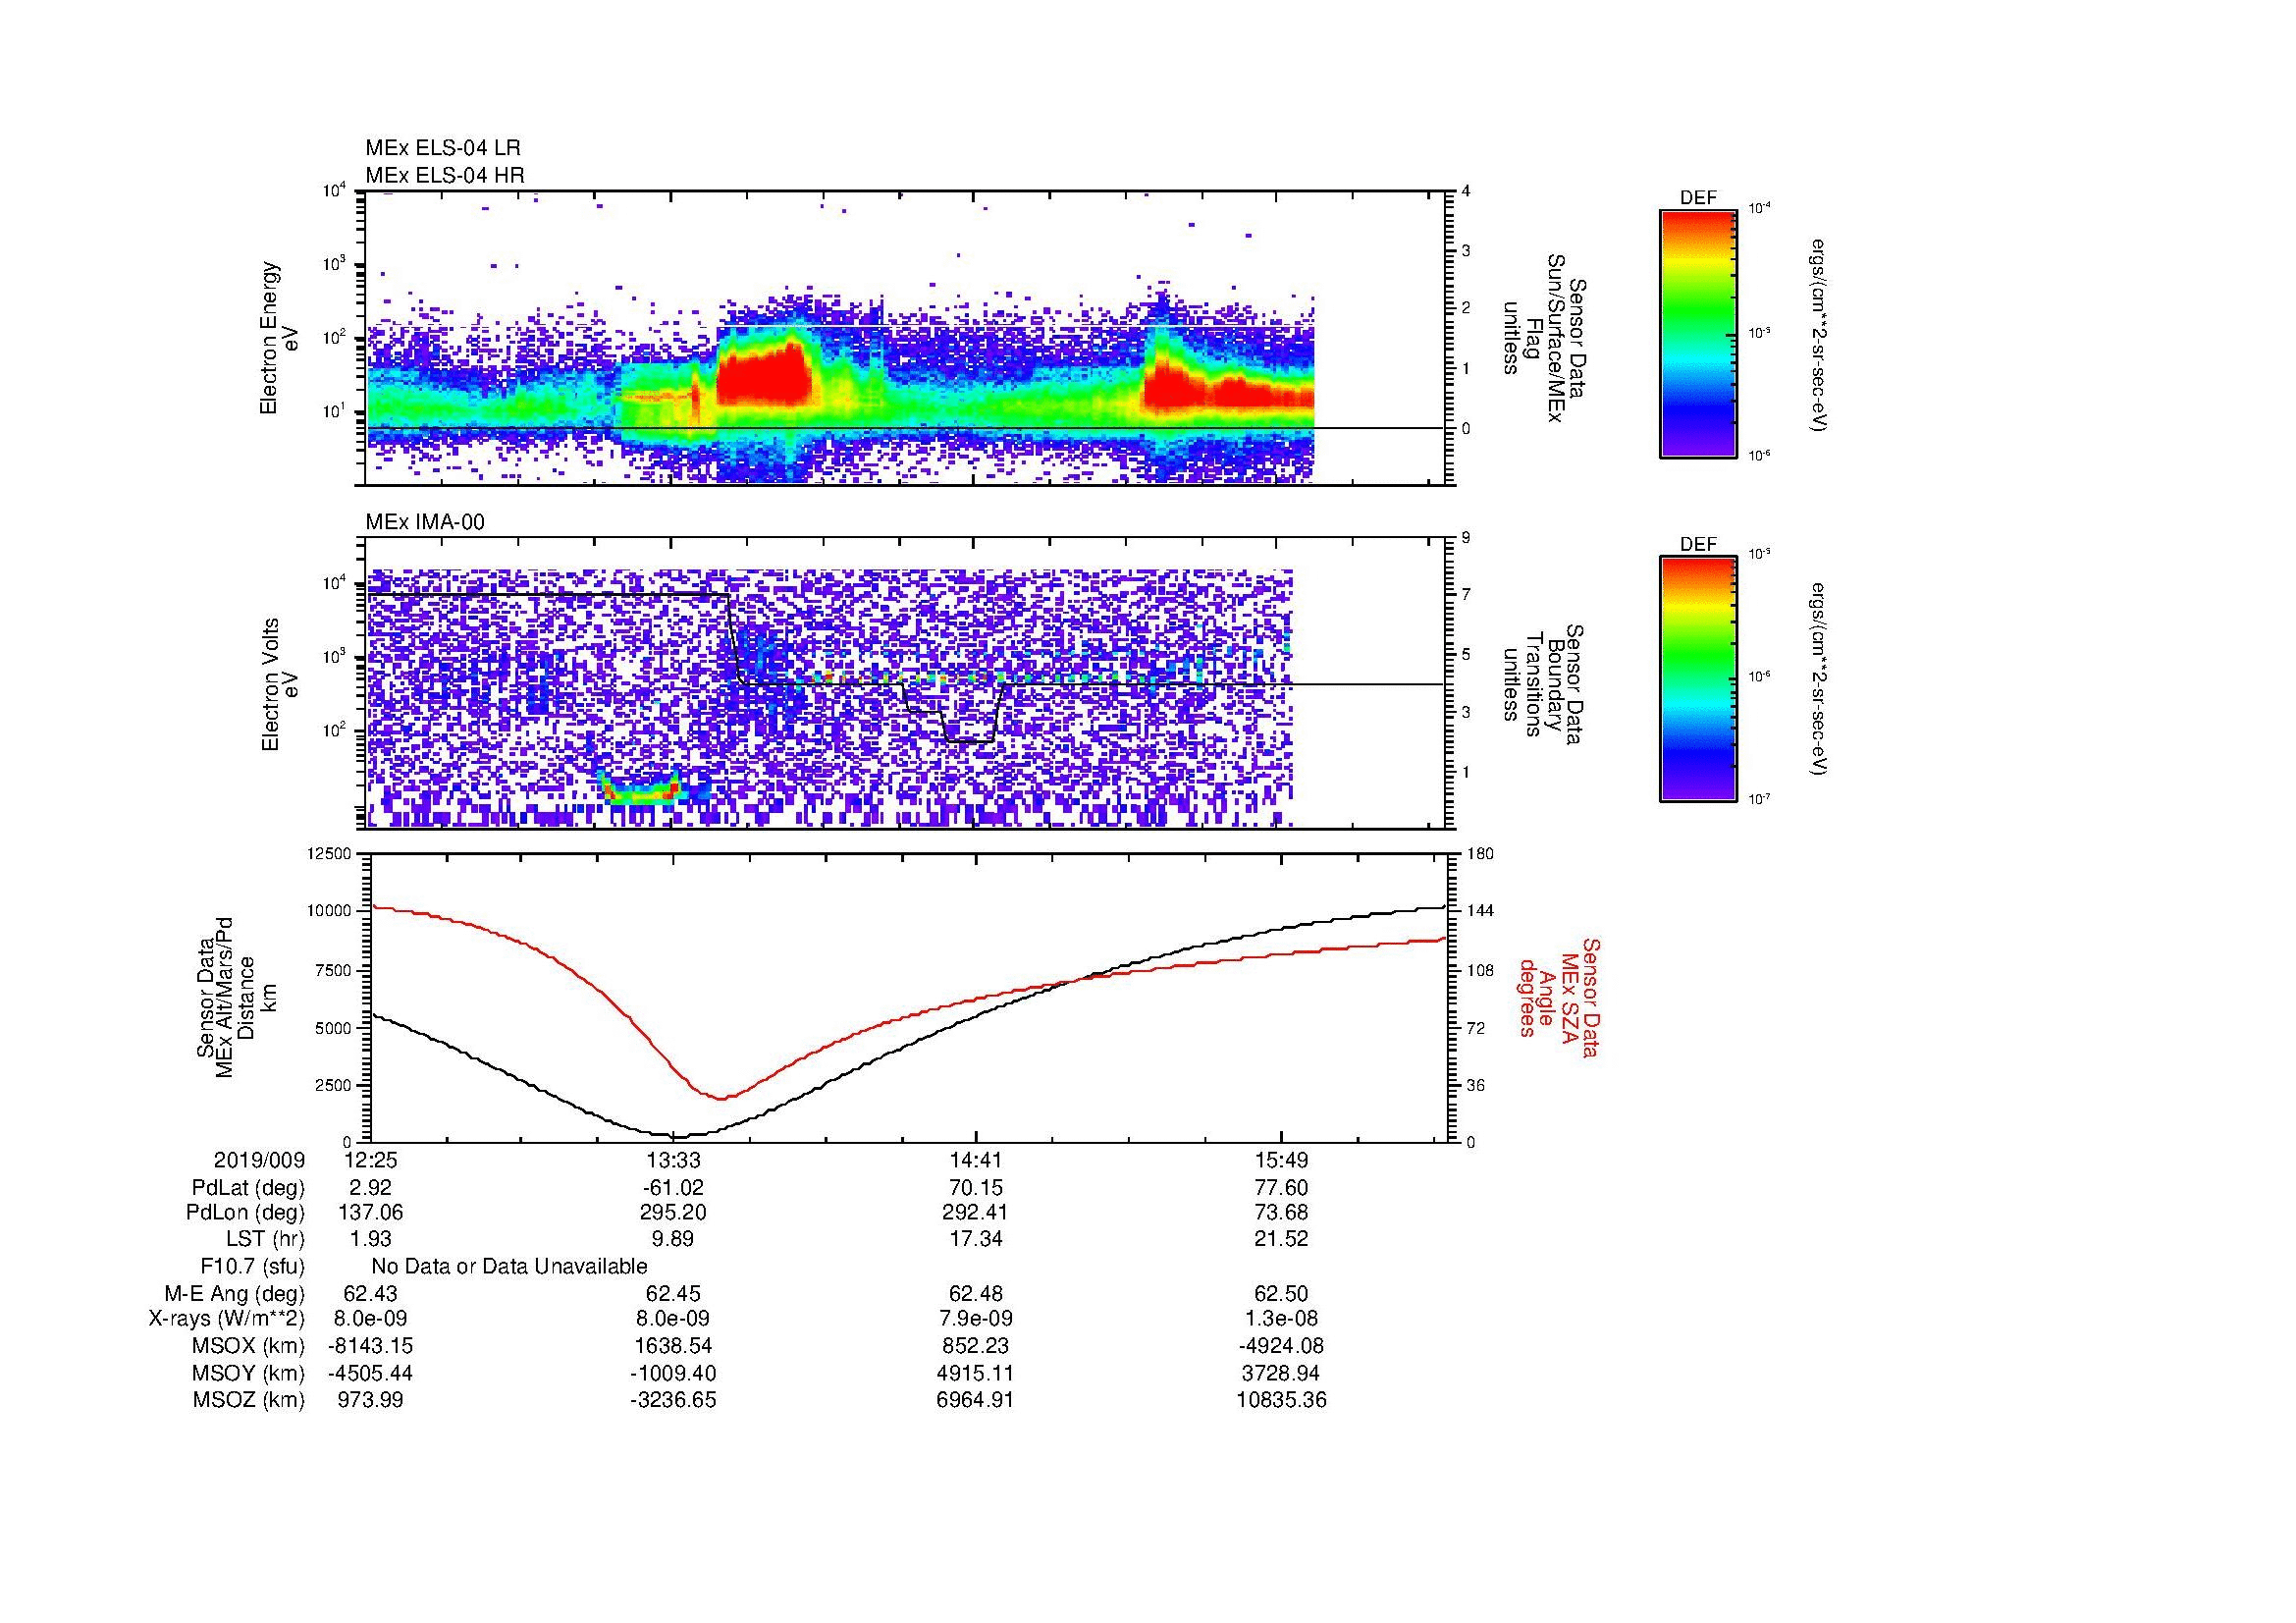This screenshot has width=2296, height=1623.
Task: Click MSOX value -4924.08
Action: [1281, 1346]
